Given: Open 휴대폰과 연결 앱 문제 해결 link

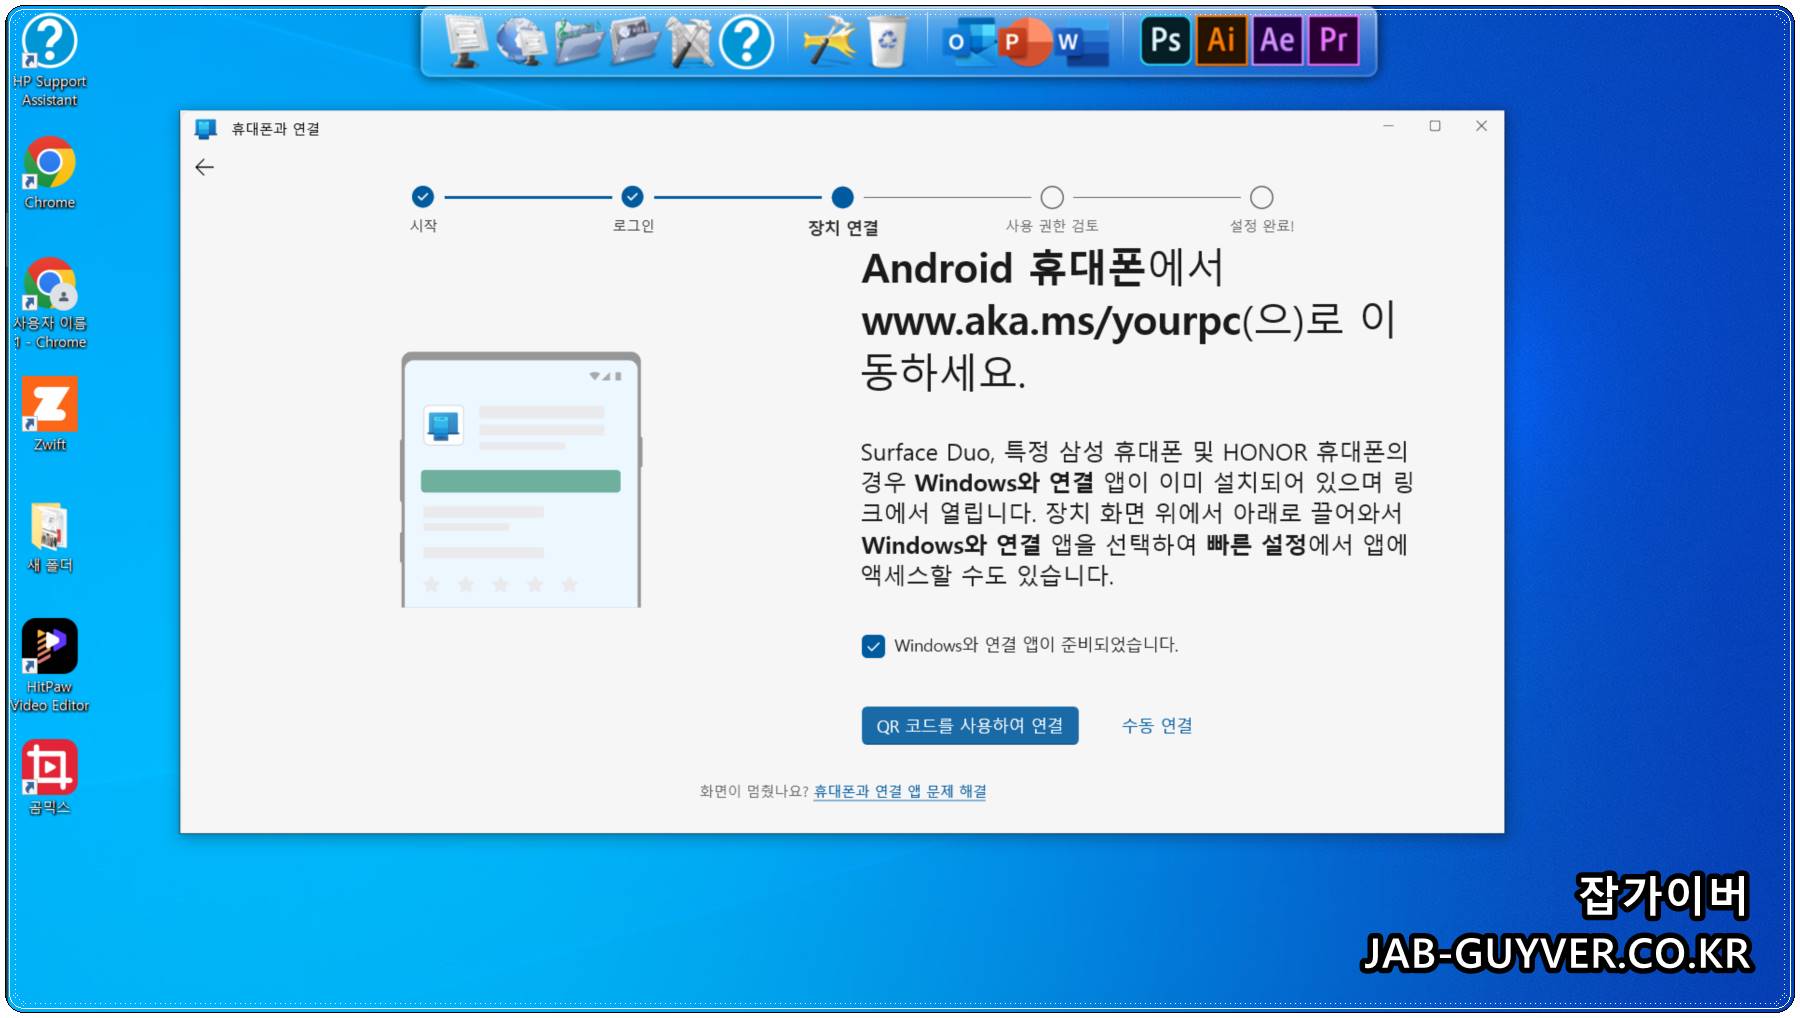Looking at the screenshot, I should [x=900, y=791].
